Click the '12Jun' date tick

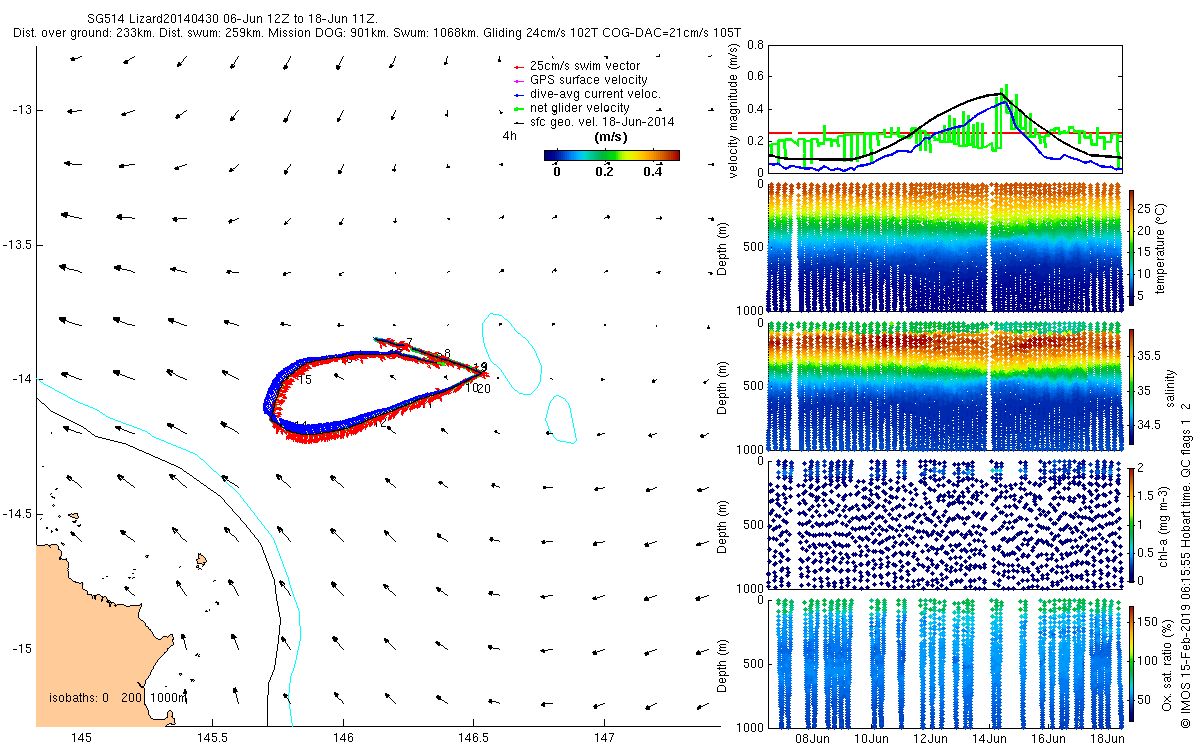coord(931,740)
